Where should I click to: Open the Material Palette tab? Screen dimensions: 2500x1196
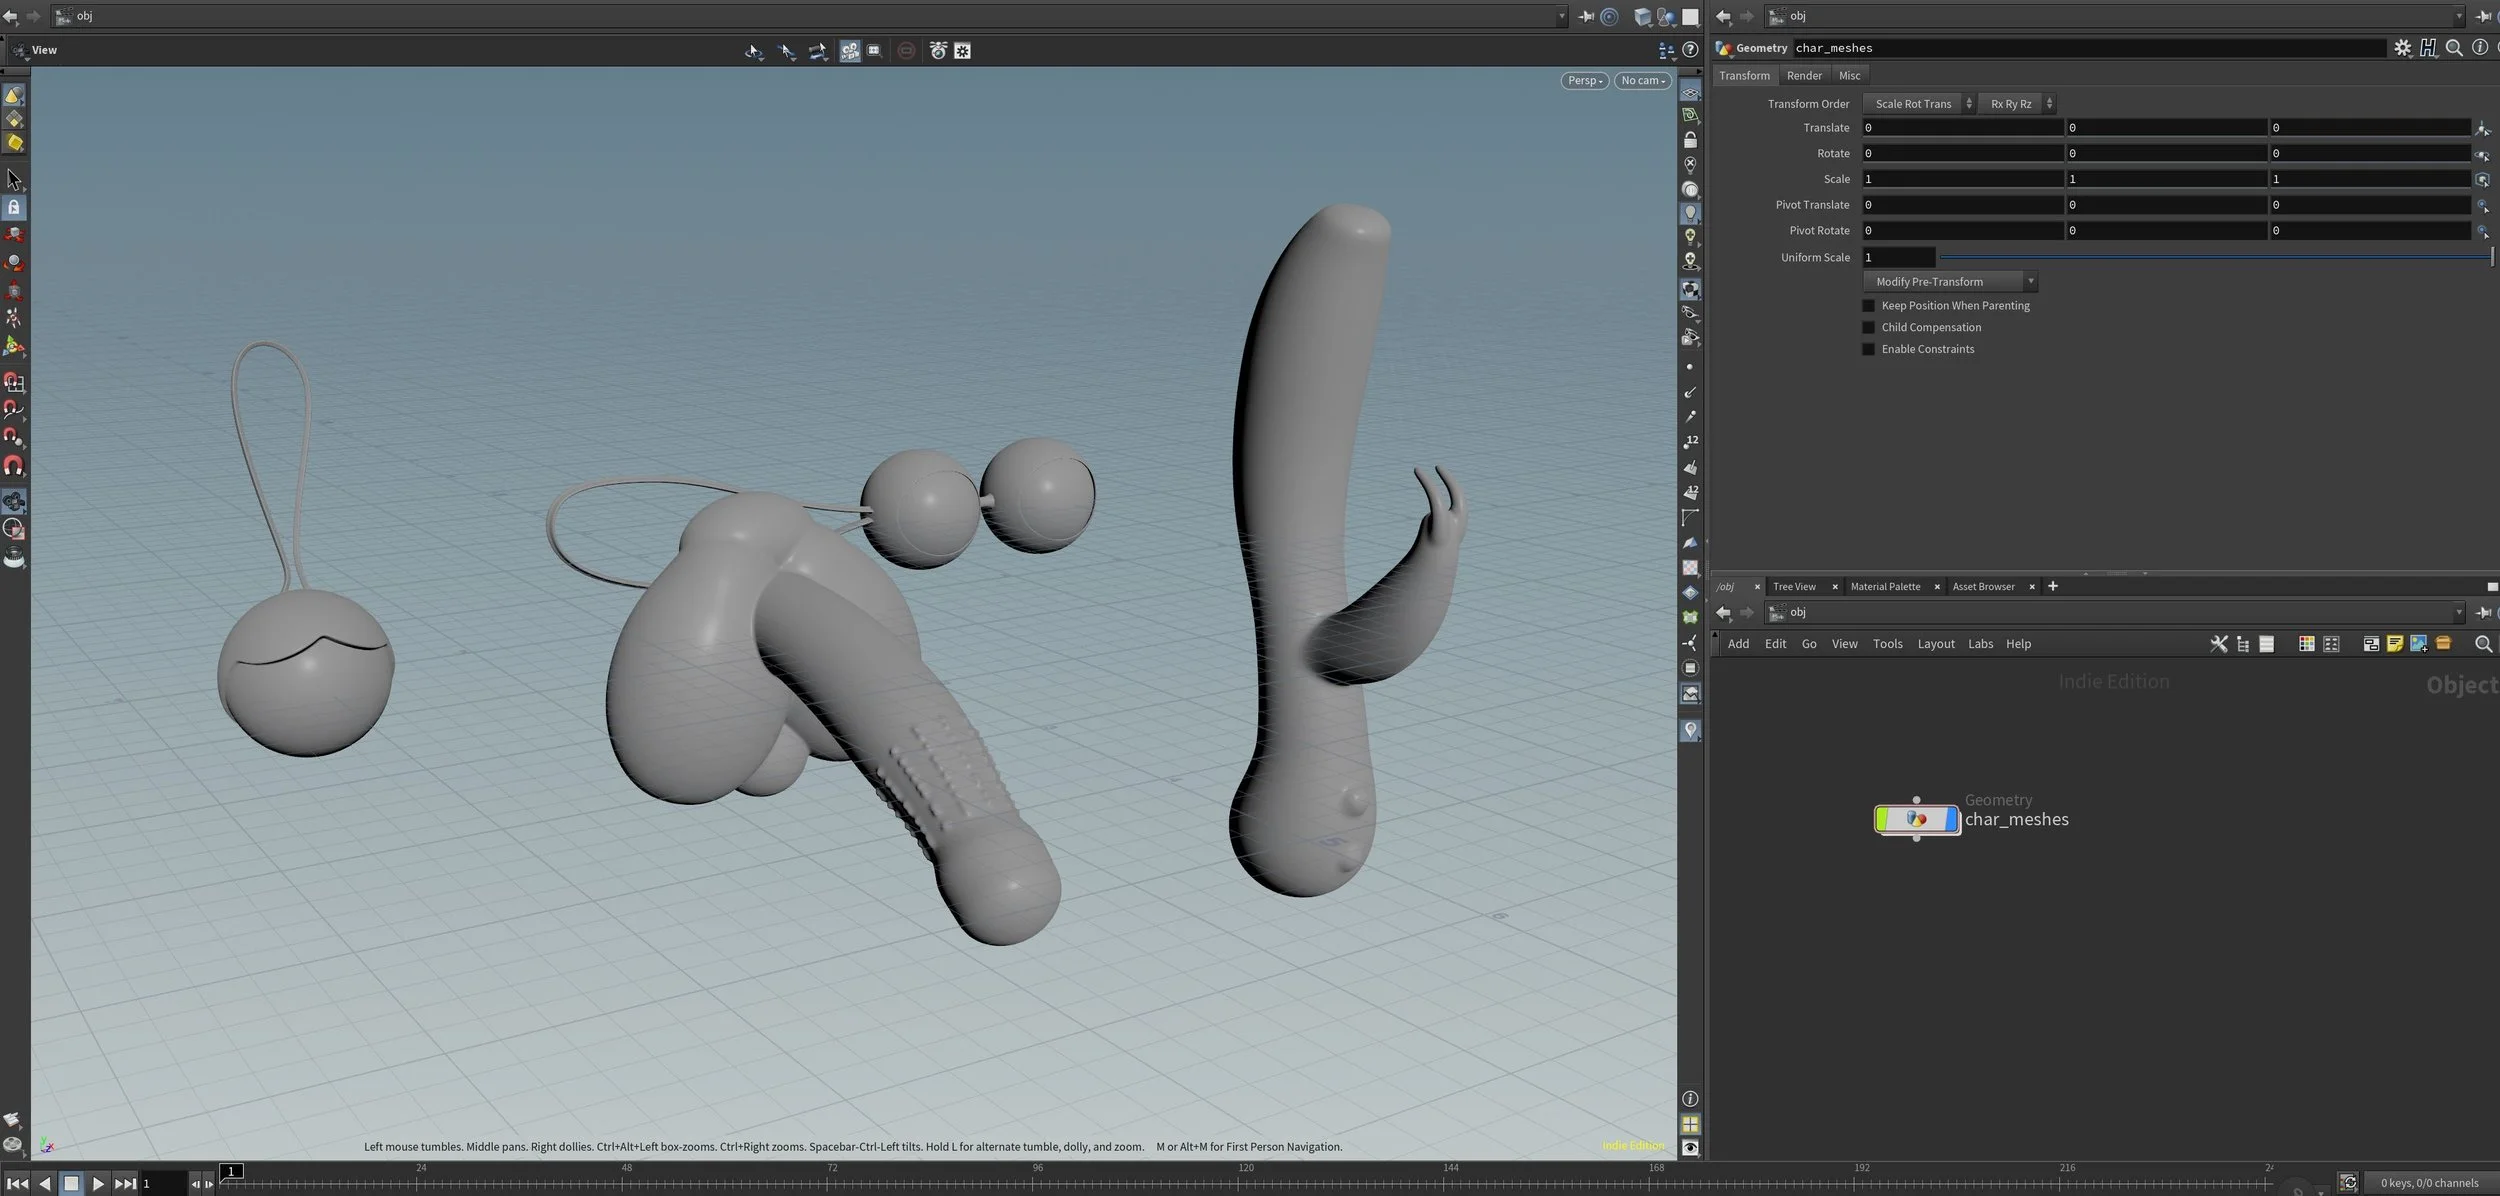pos(1886,587)
